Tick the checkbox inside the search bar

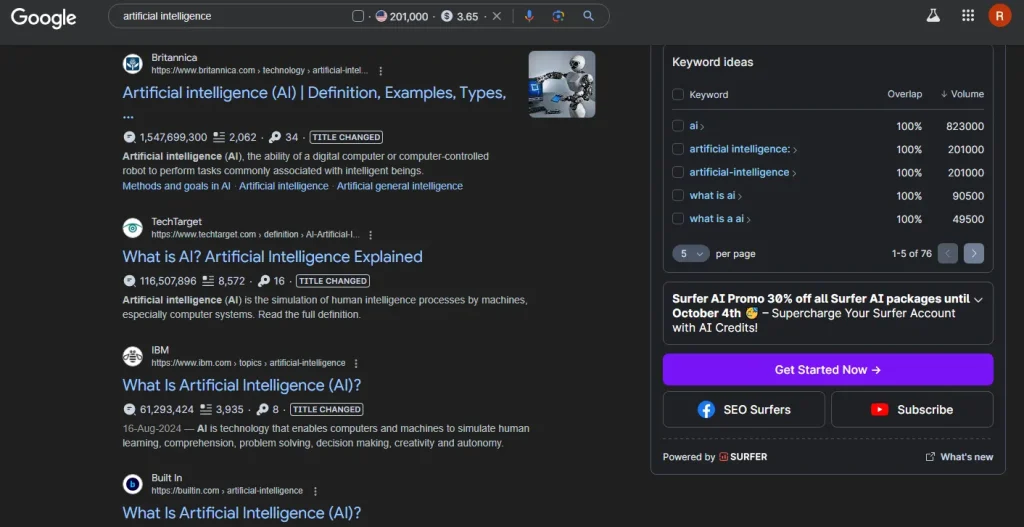click(358, 16)
